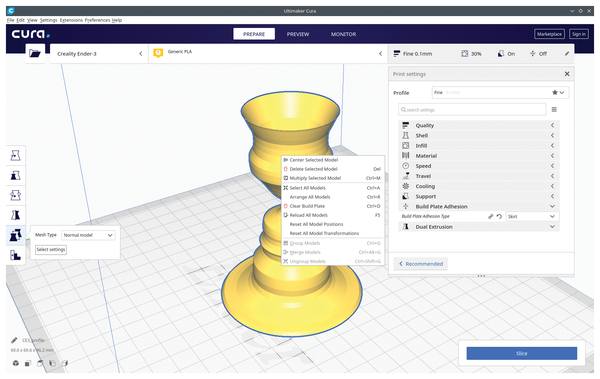
Task: Select the Support Blocker tool icon
Action: click(15, 255)
